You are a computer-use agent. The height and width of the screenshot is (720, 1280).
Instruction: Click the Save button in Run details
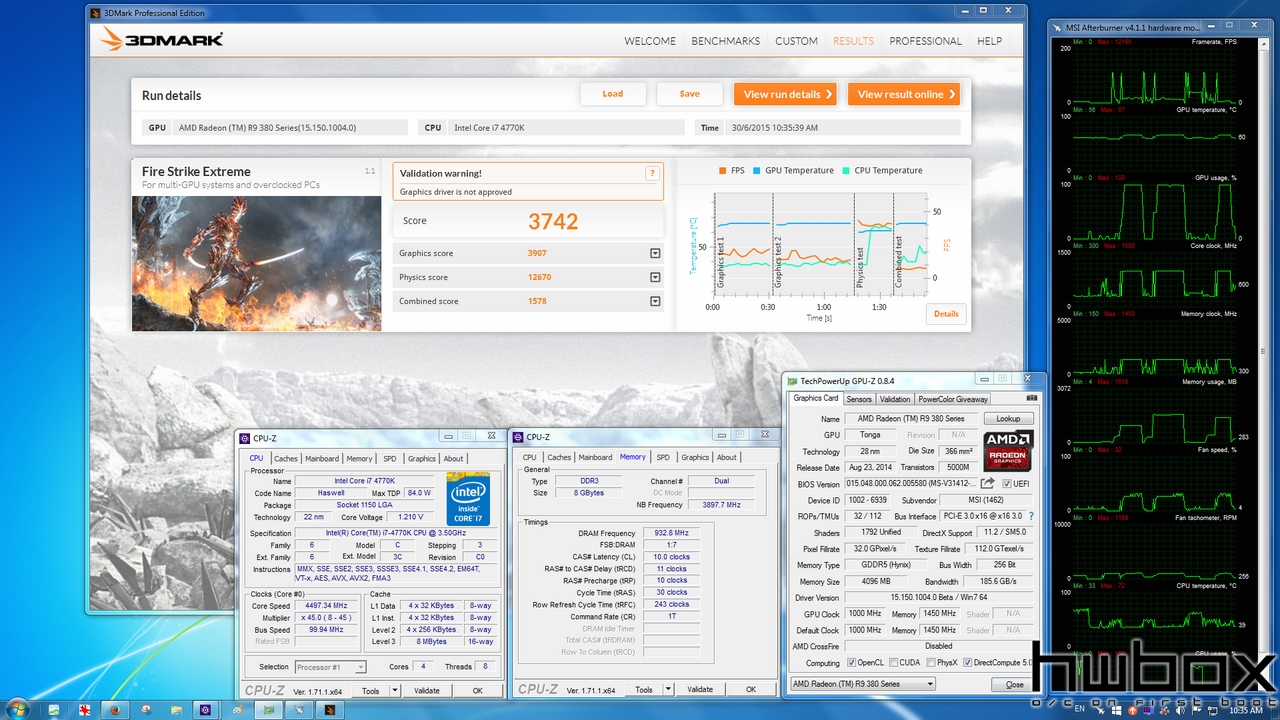(x=689, y=94)
